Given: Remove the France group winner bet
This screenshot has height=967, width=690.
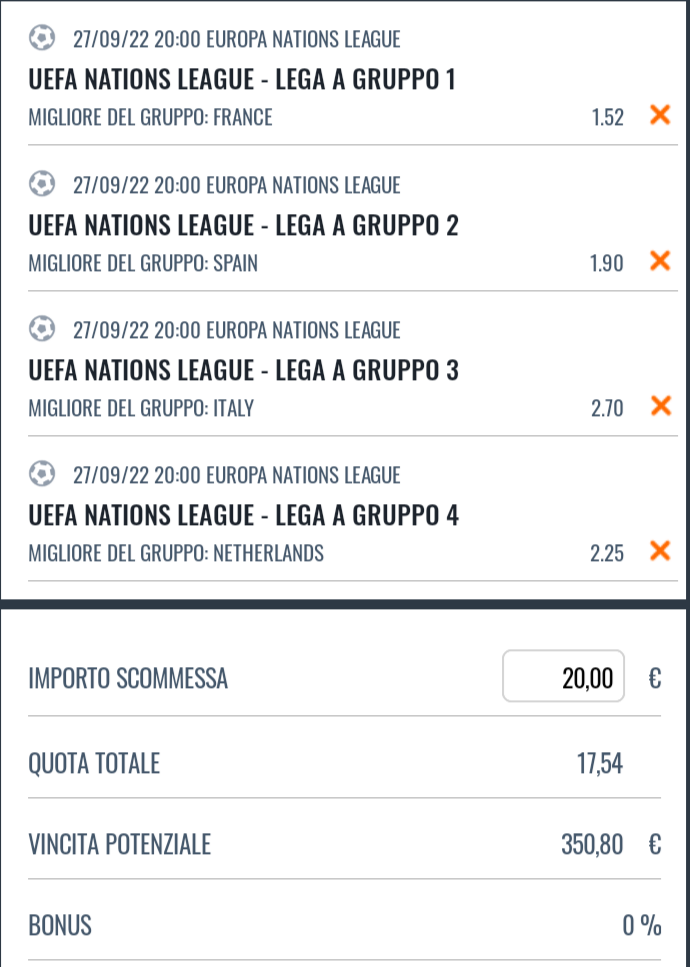Looking at the screenshot, I should (659, 116).
